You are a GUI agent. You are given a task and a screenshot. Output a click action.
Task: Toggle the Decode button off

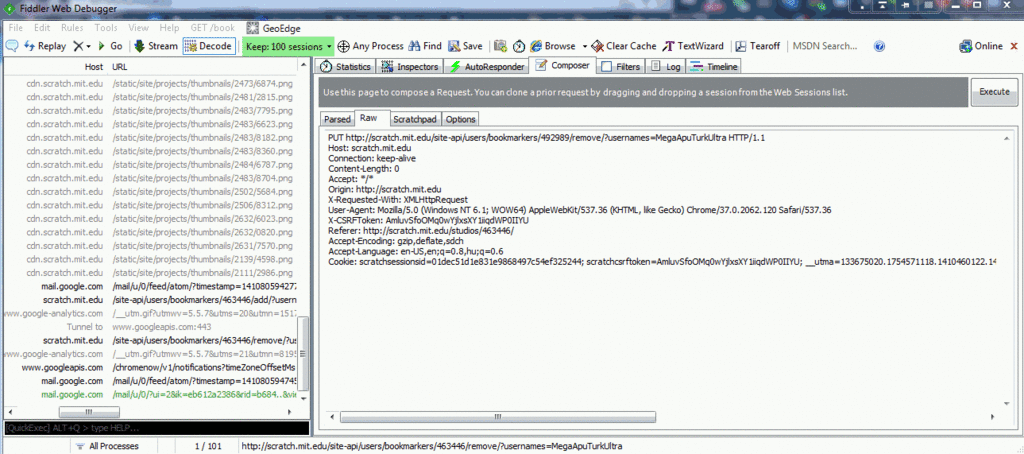pyautogui.click(x=208, y=46)
